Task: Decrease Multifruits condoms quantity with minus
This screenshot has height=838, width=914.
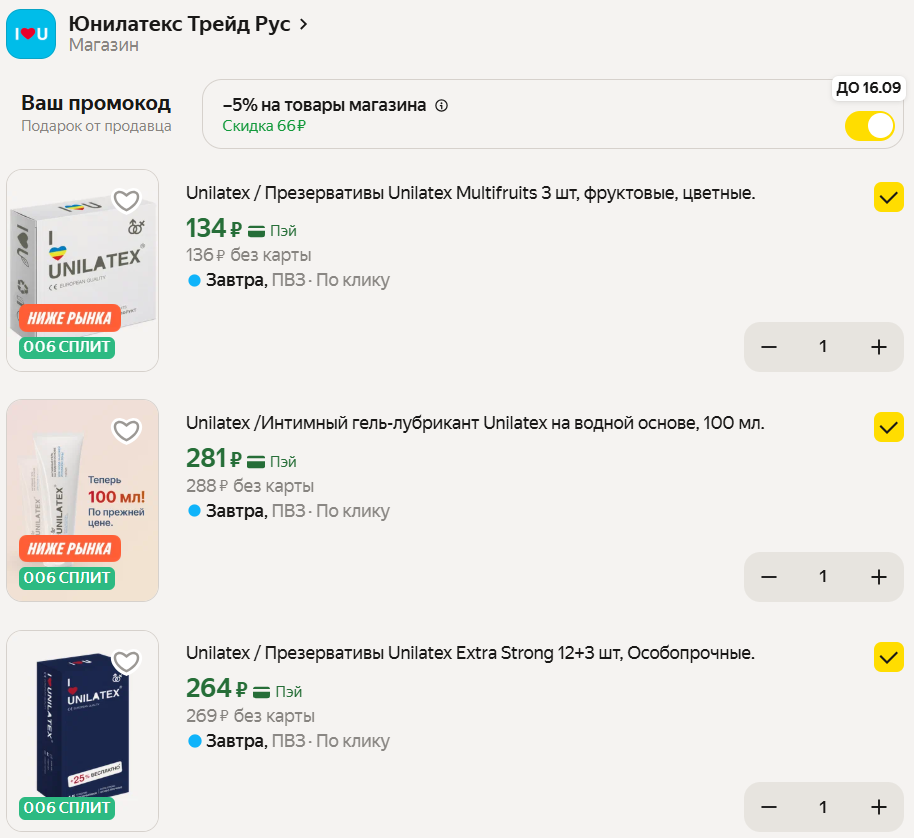Action: point(769,347)
